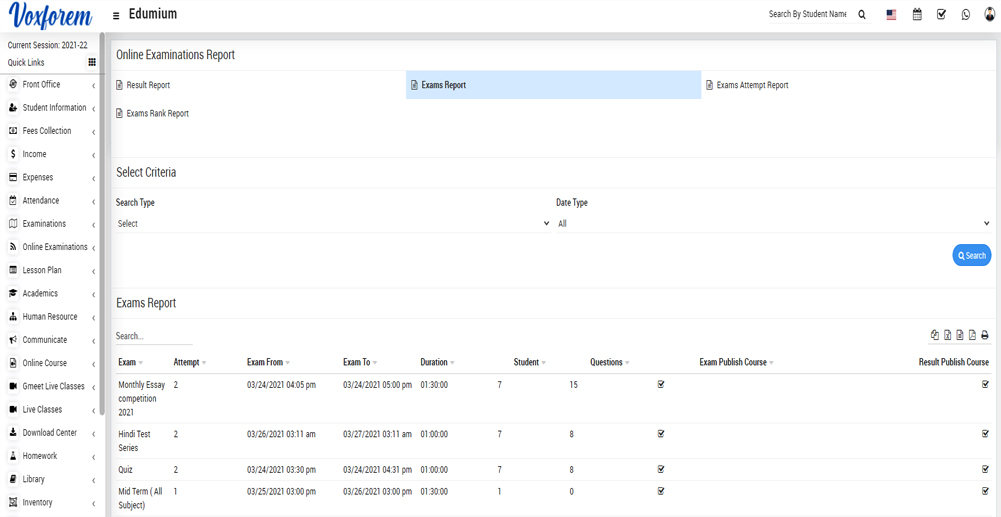Open the Date Type dropdown
Image resolution: width=1001 pixels, height=517 pixels.
(x=773, y=224)
